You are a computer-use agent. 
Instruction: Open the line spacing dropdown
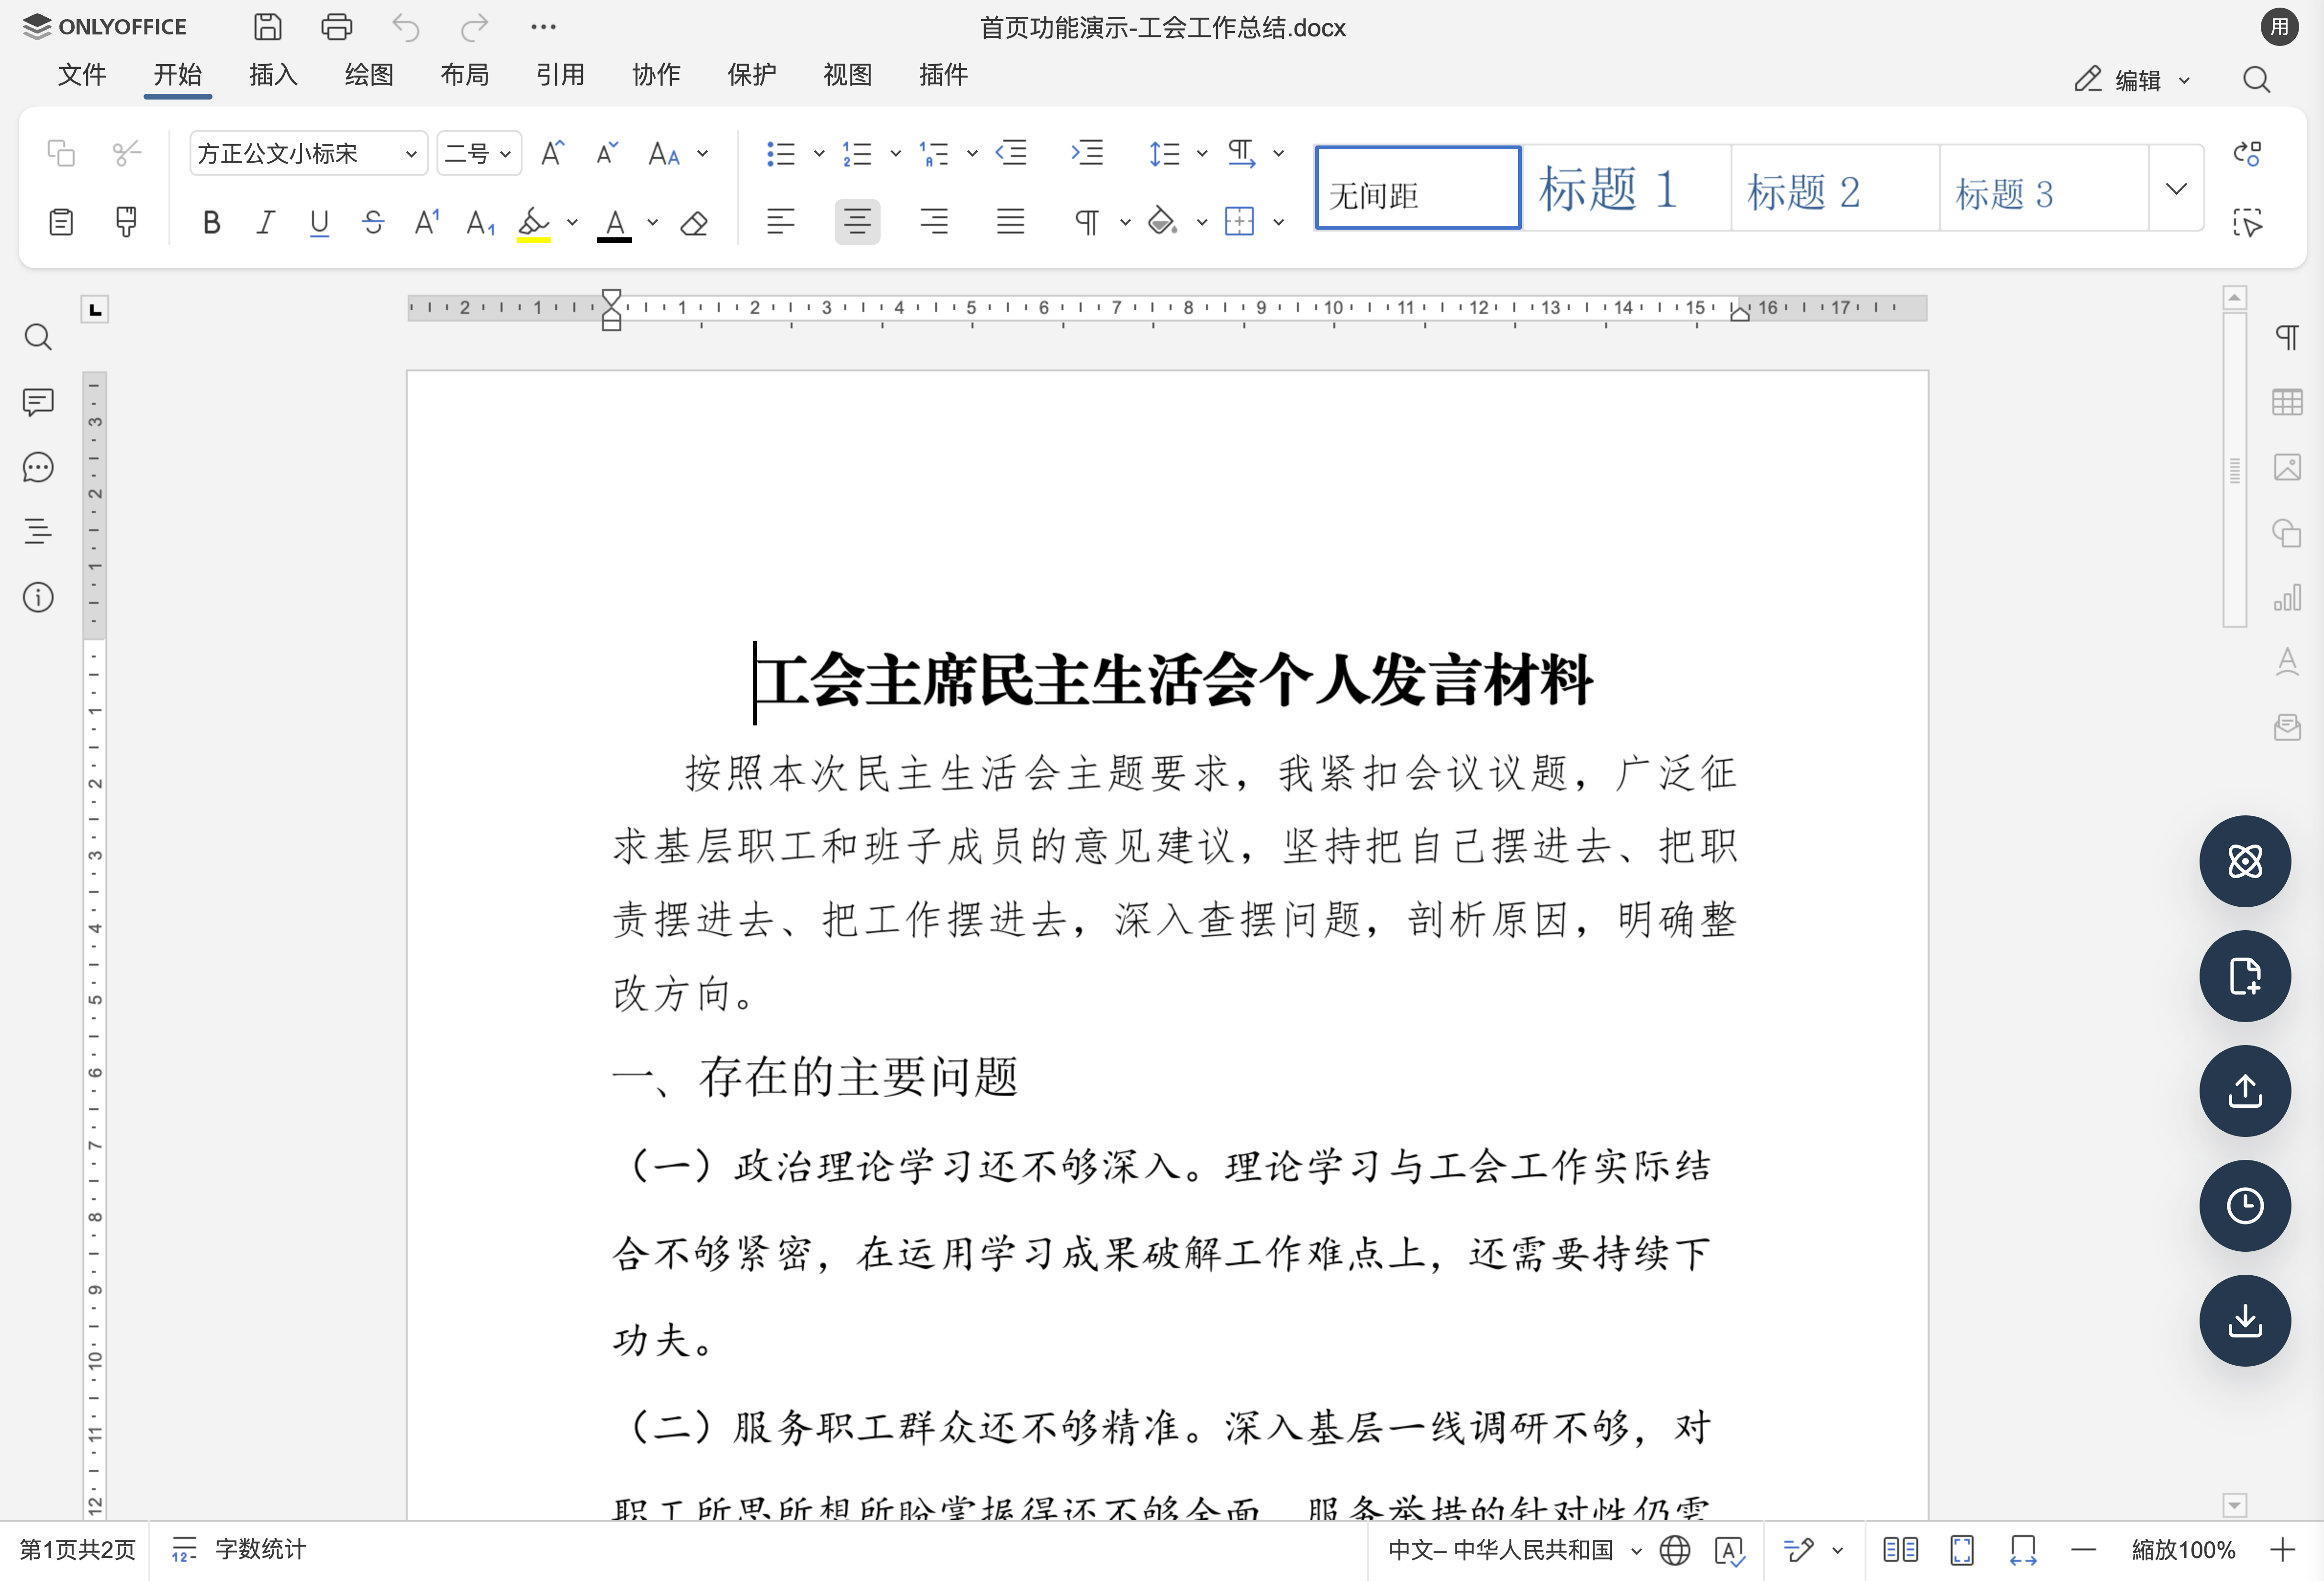1202,153
